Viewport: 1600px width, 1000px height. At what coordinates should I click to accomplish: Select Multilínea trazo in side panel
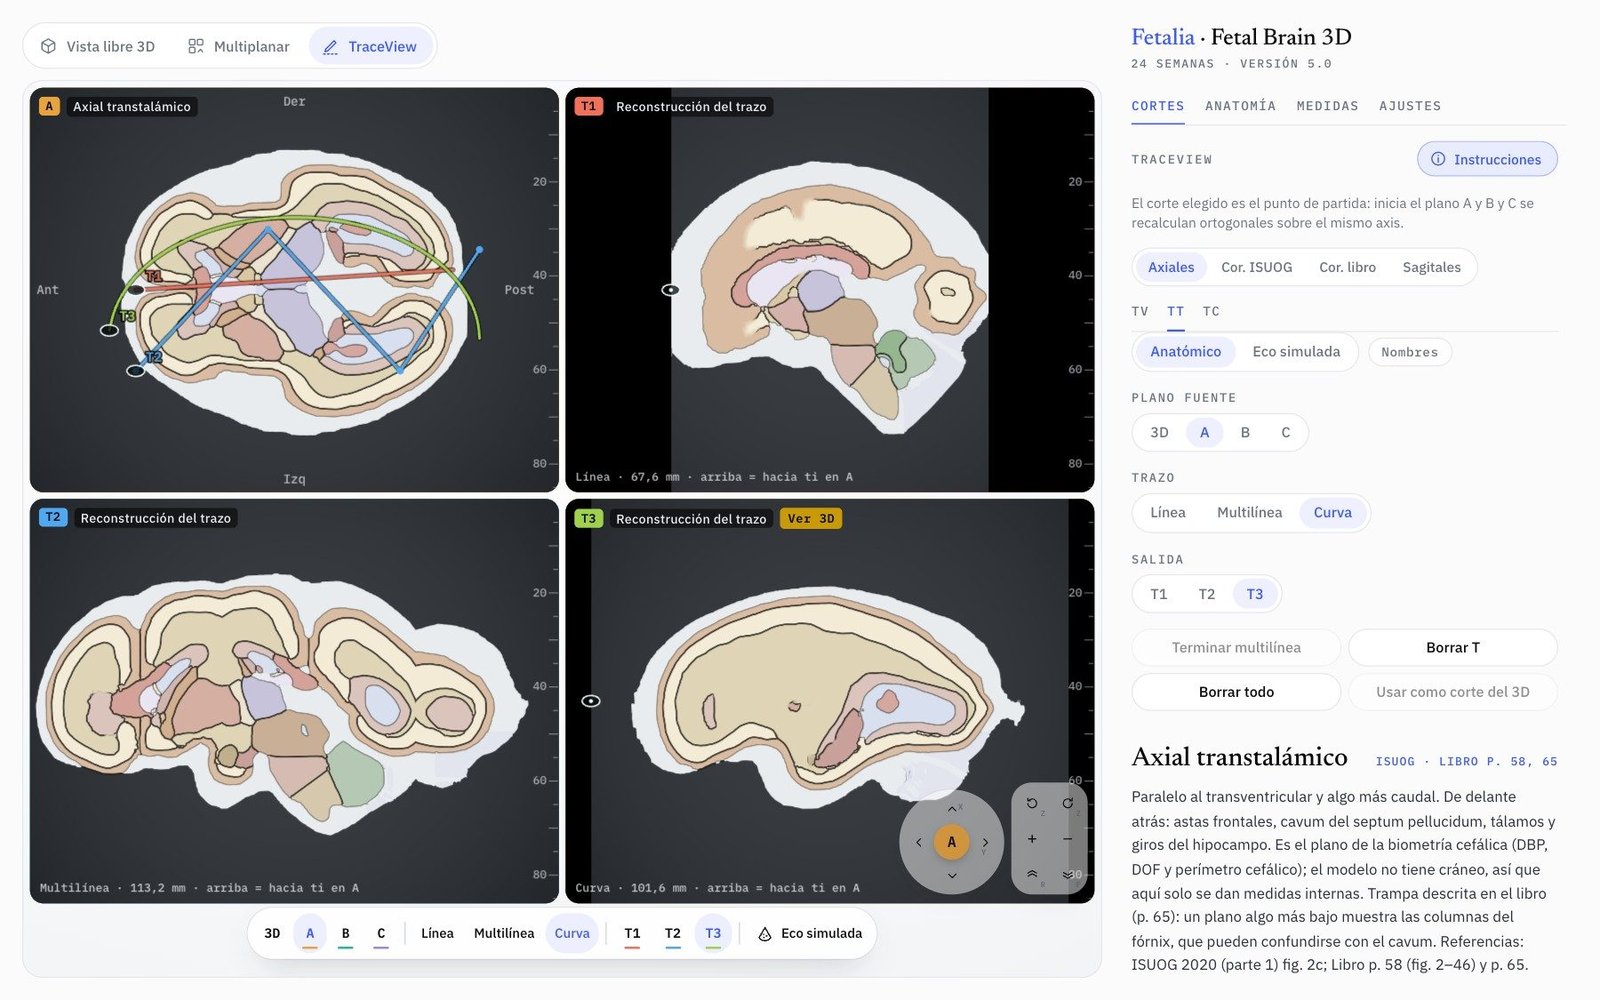click(x=1249, y=512)
